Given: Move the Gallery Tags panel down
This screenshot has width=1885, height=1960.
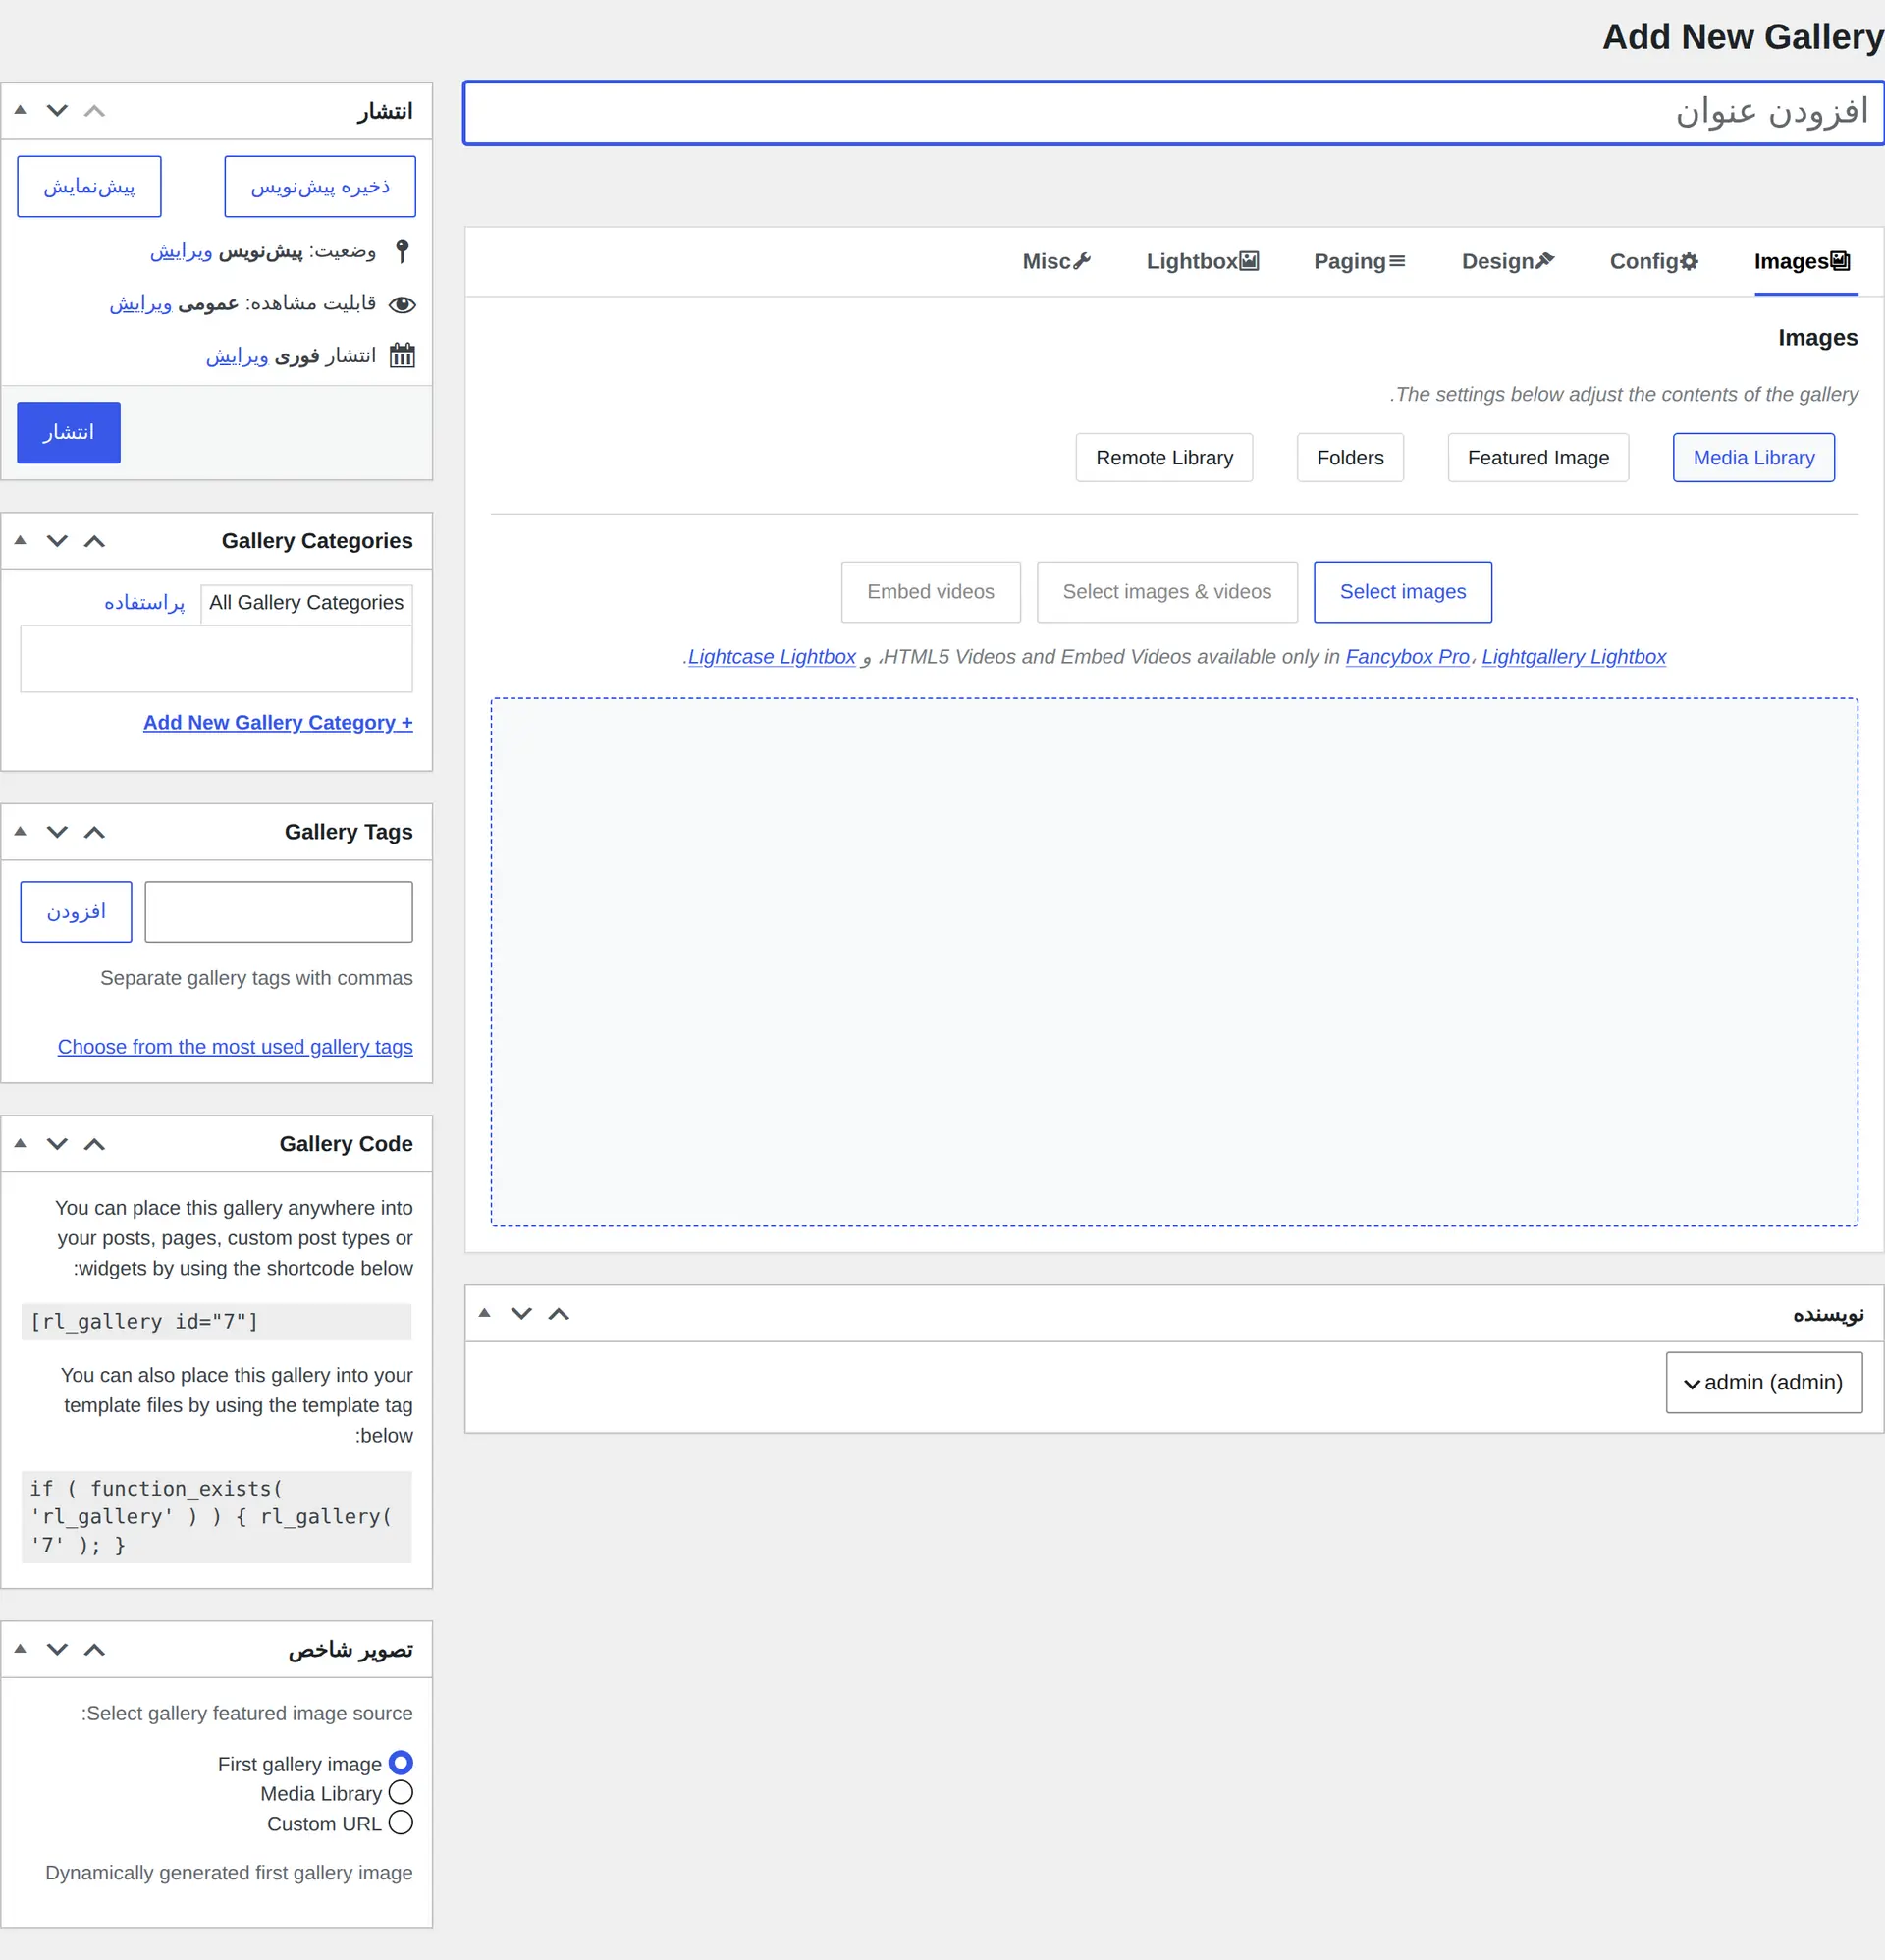Looking at the screenshot, I should click(57, 832).
